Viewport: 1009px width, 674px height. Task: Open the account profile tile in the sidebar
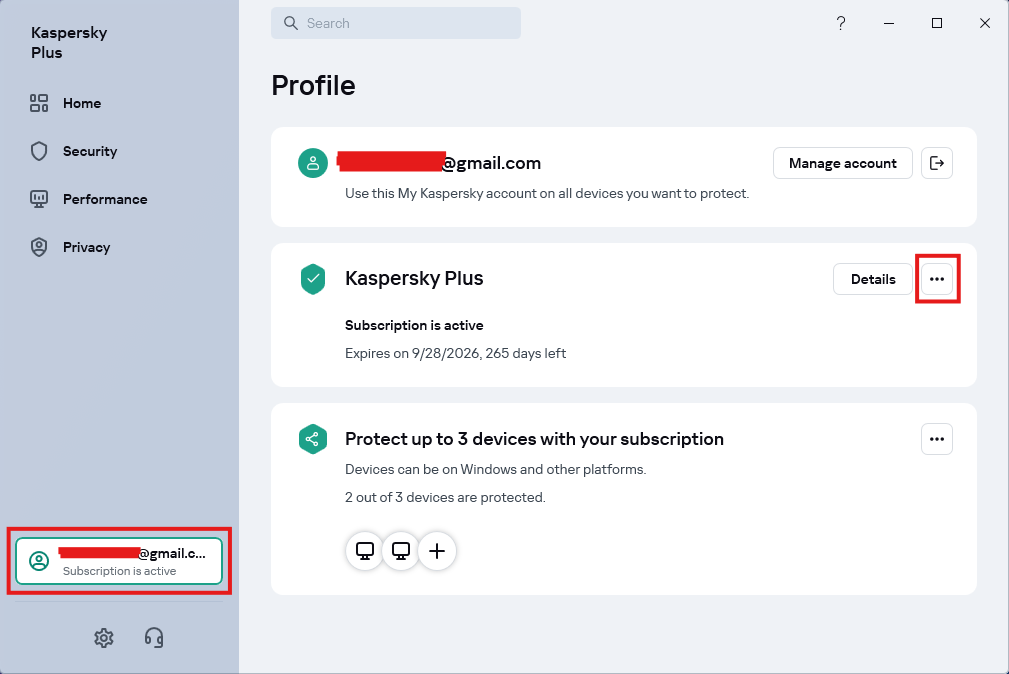[x=119, y=560]
